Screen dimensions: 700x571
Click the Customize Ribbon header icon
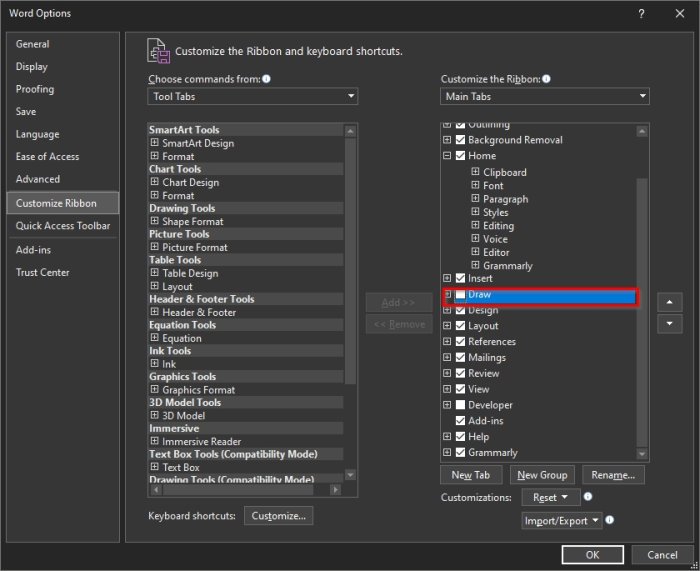coord(158,50)
